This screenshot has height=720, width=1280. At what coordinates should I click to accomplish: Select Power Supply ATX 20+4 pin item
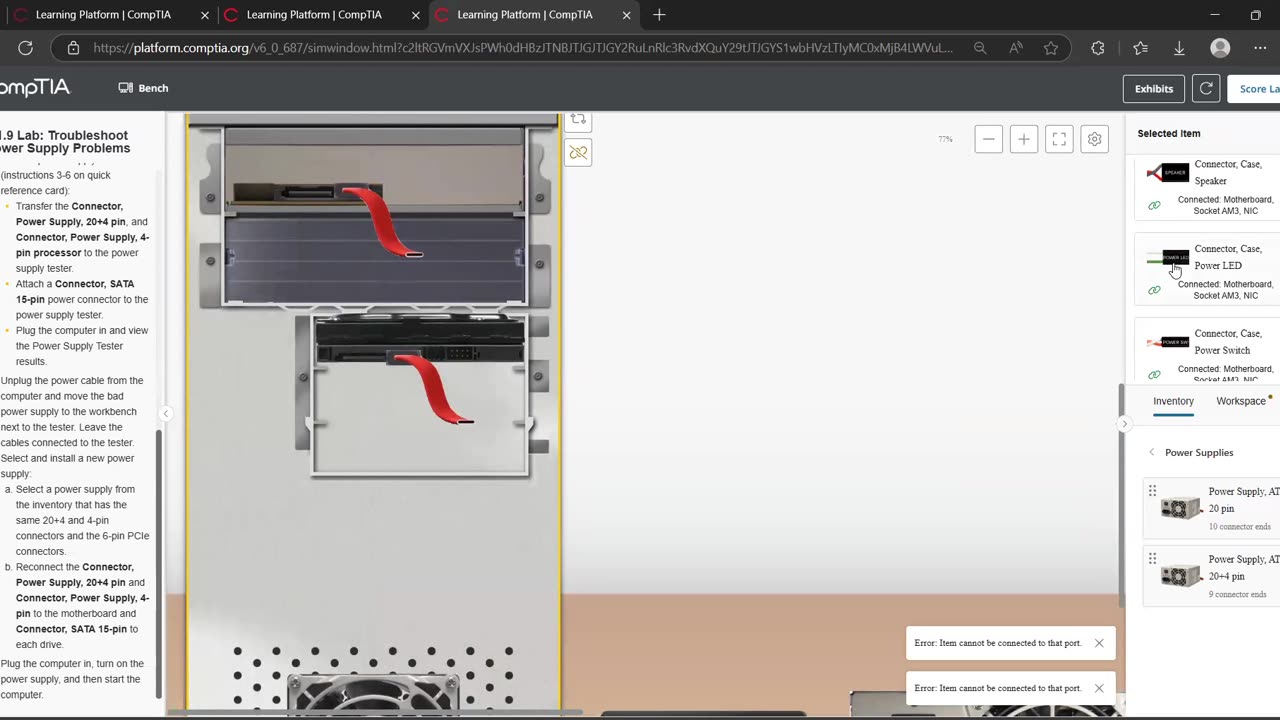coord(1212,576)
